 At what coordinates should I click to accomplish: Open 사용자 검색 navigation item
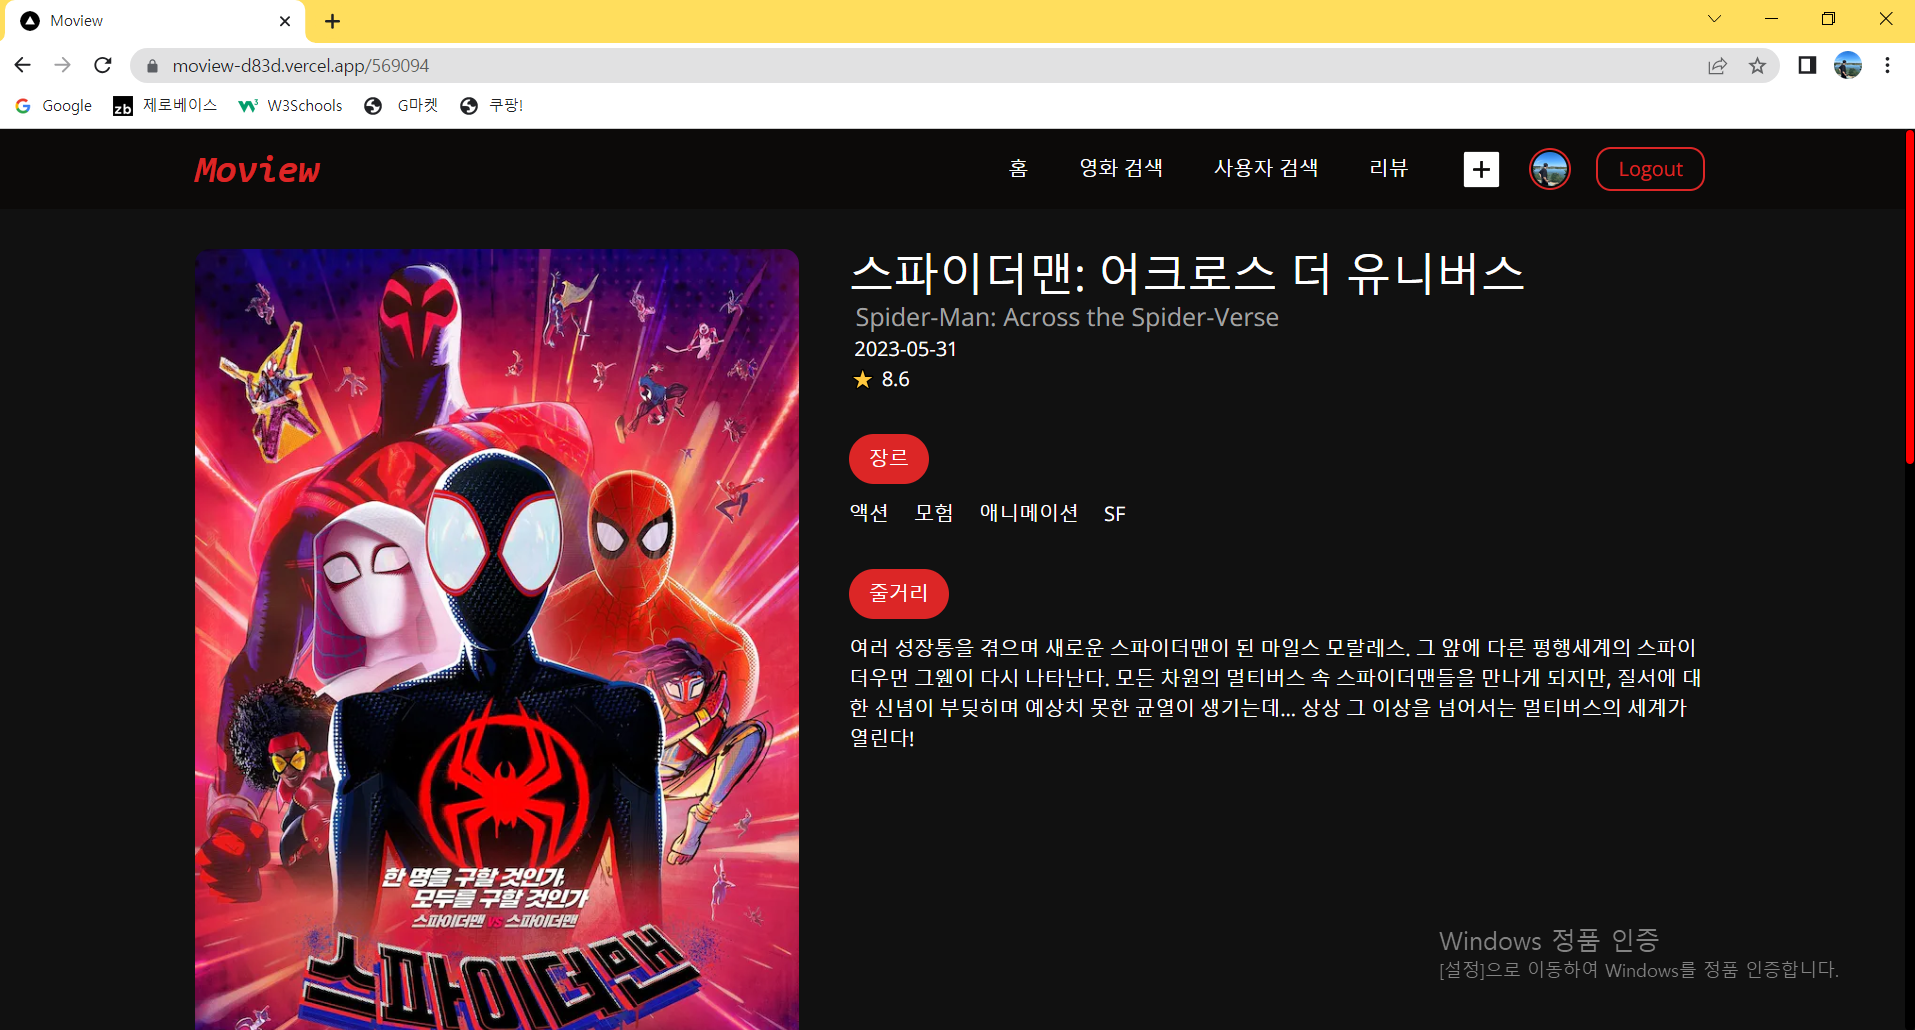(x=1266, y=168)
